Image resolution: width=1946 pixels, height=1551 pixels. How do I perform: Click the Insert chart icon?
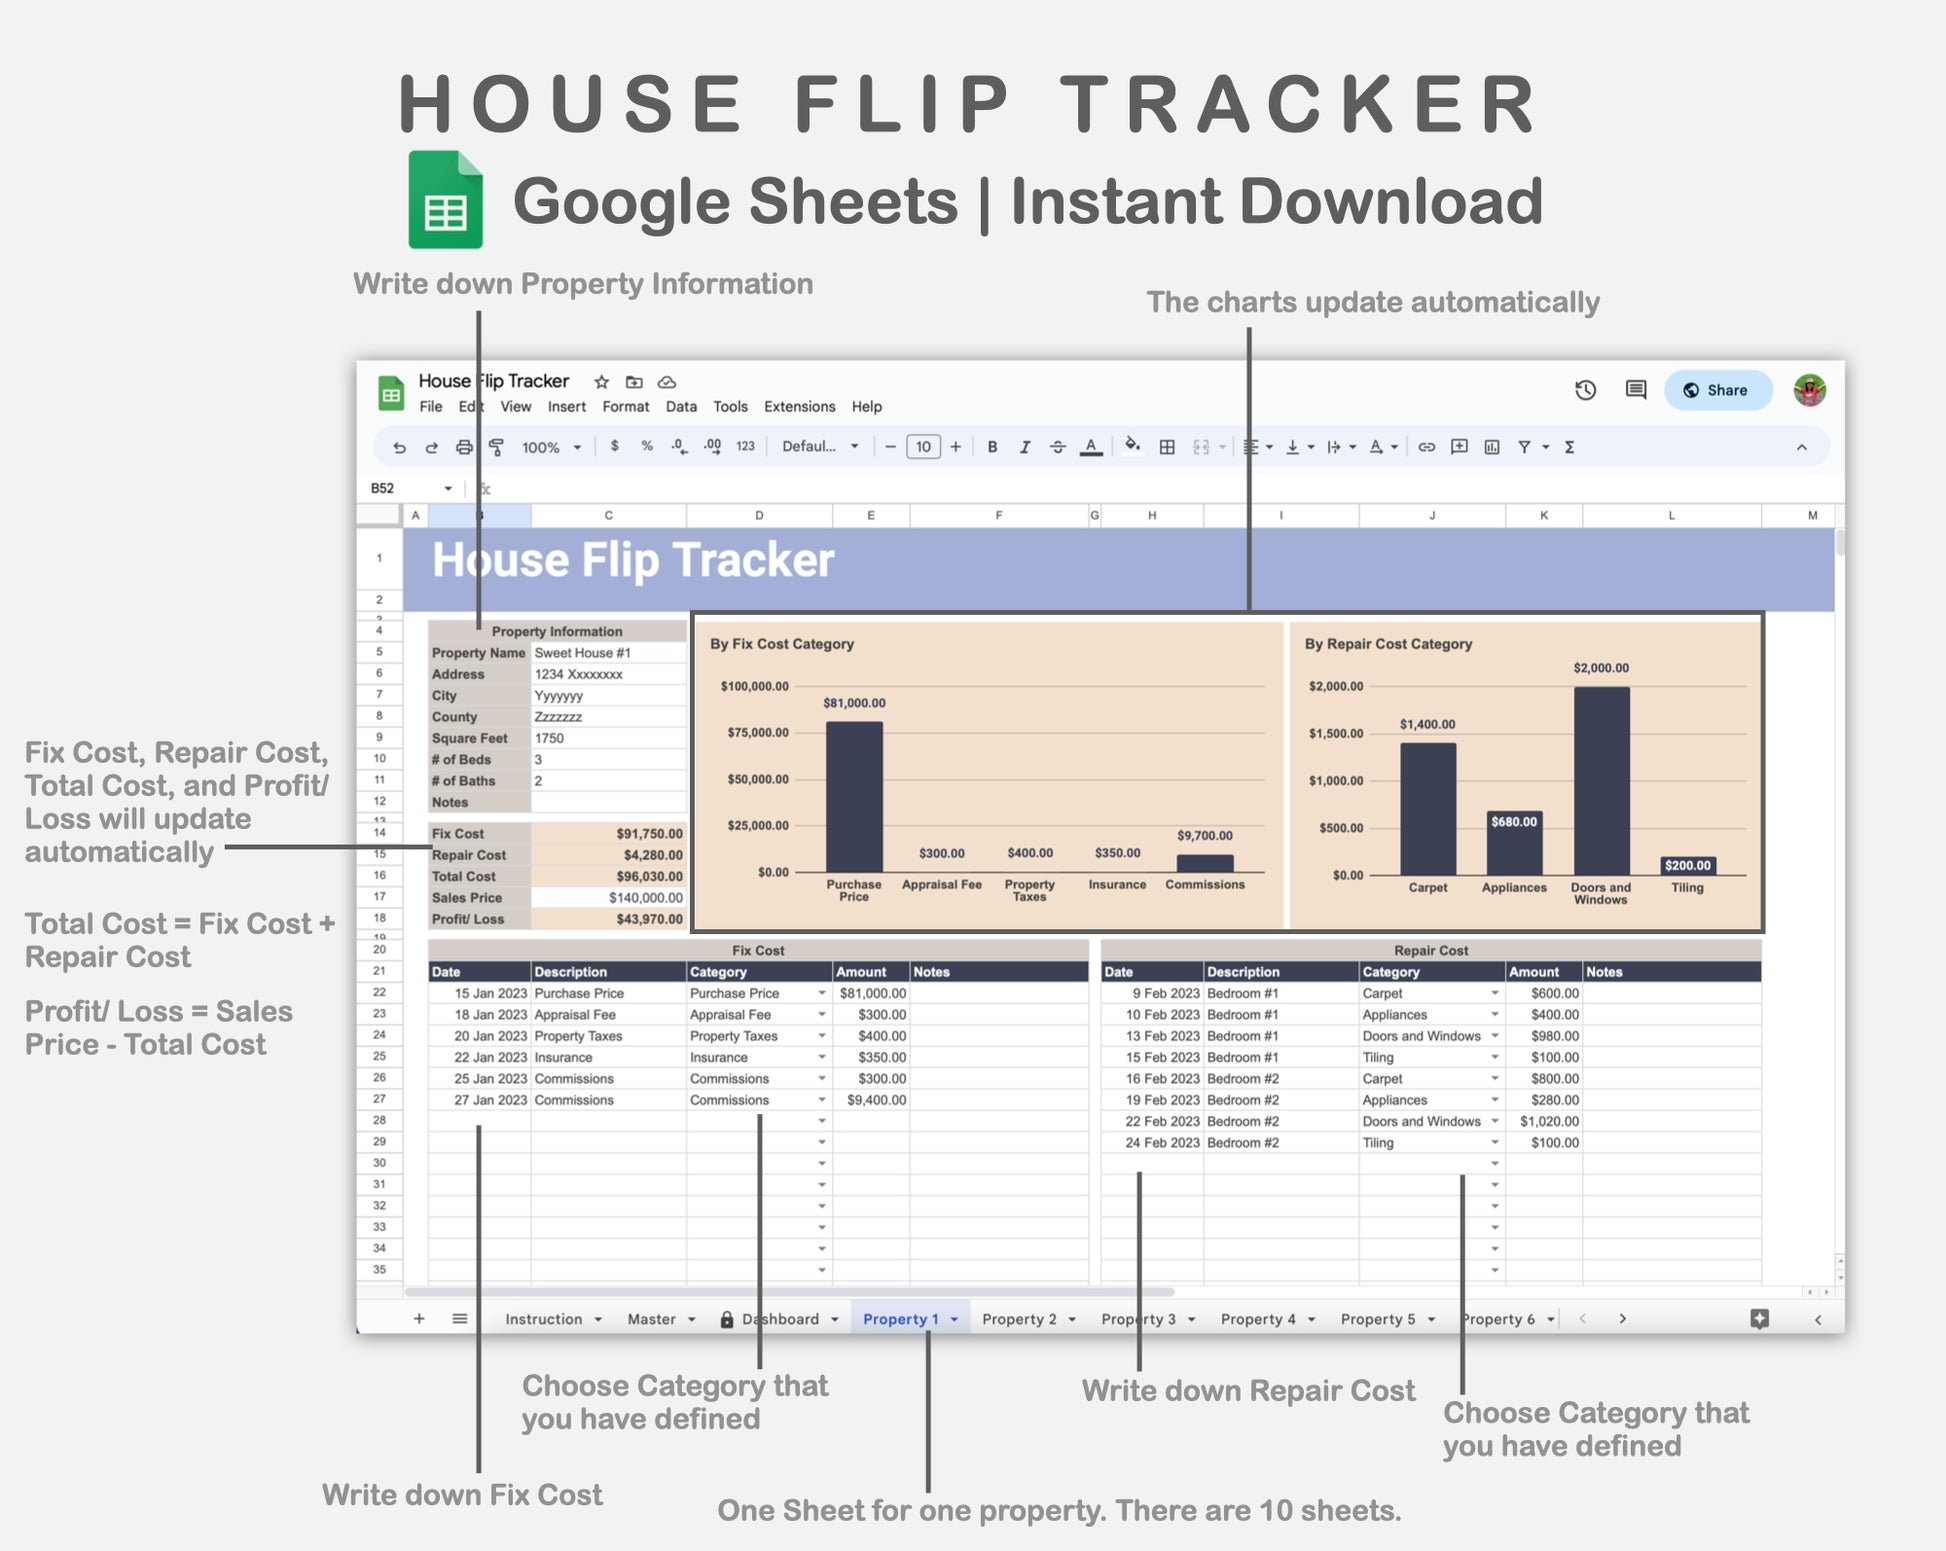[x=1492, y=448]
